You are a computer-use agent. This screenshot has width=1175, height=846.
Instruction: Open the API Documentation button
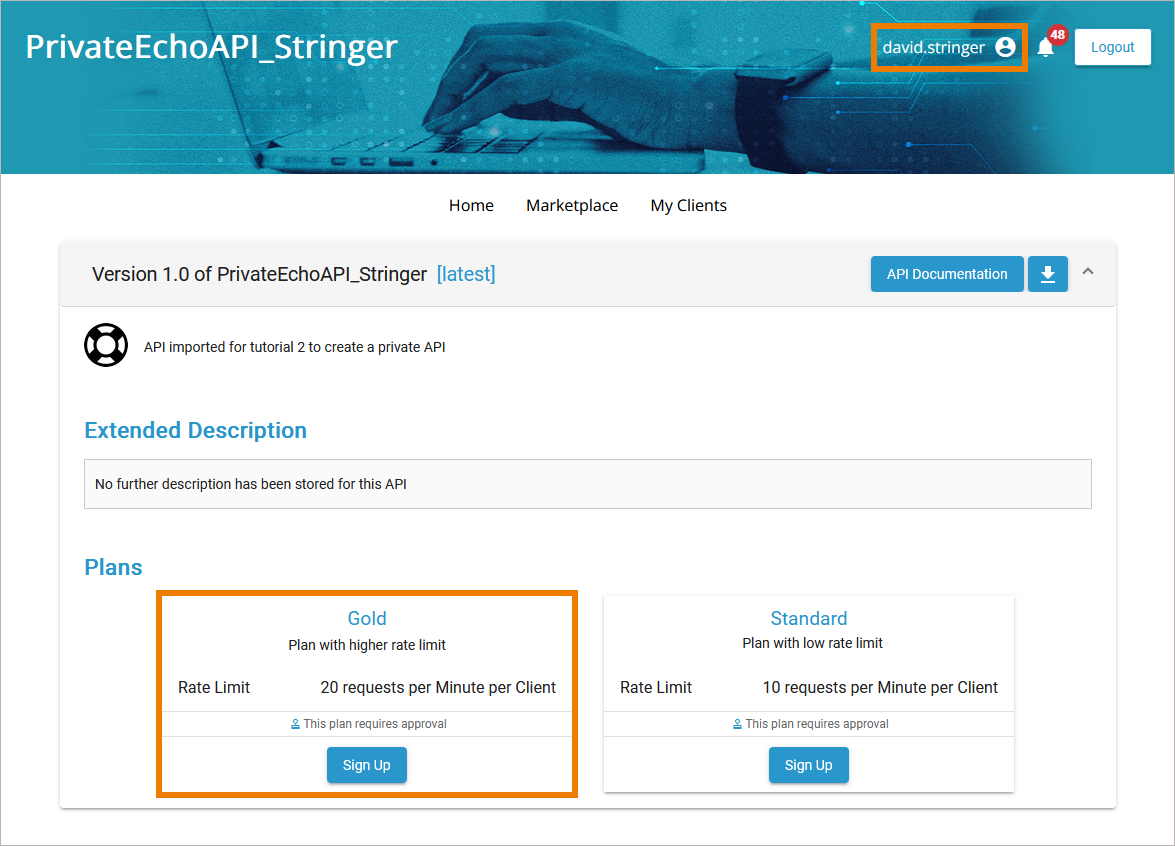947,274
